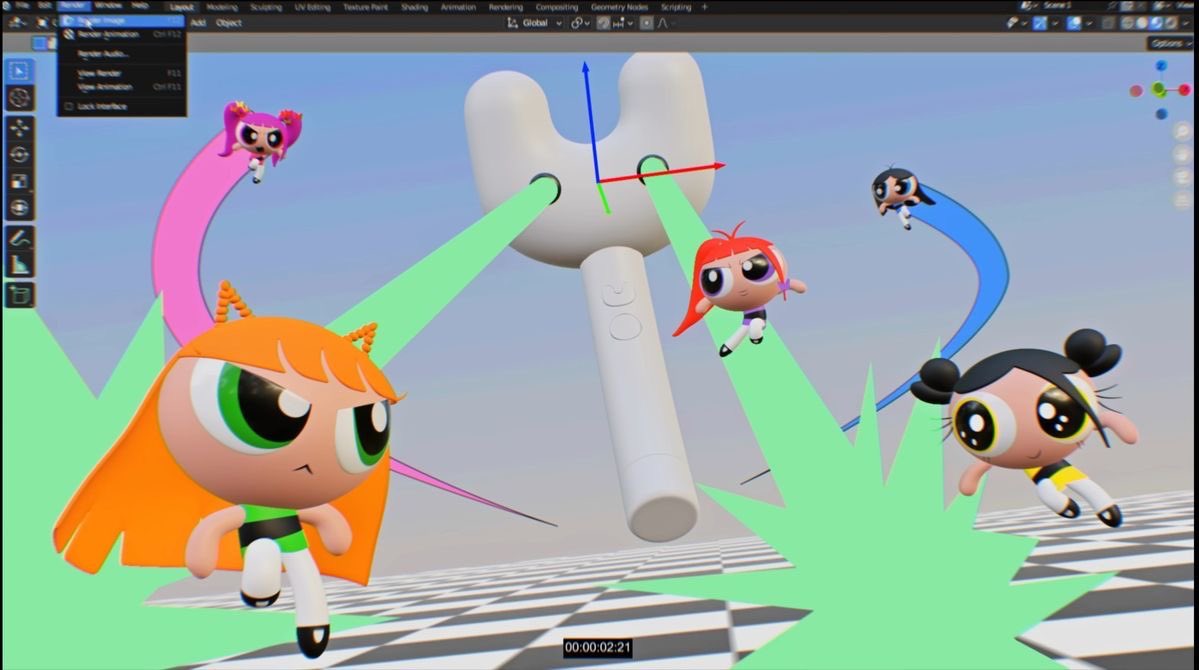Click the selectability and visibility filter icon

pos(1012,23)
